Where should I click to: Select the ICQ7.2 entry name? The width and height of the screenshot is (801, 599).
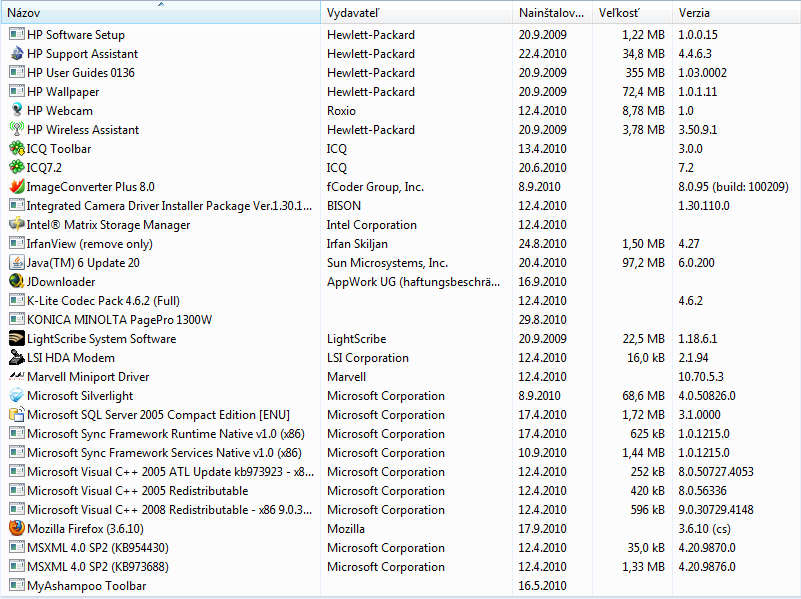point(44,167)
